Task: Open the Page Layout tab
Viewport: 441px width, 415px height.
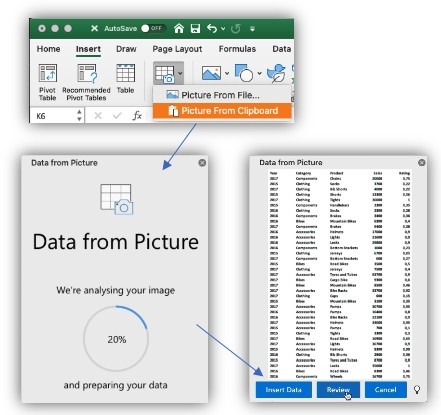Action: tap(177, 49)
